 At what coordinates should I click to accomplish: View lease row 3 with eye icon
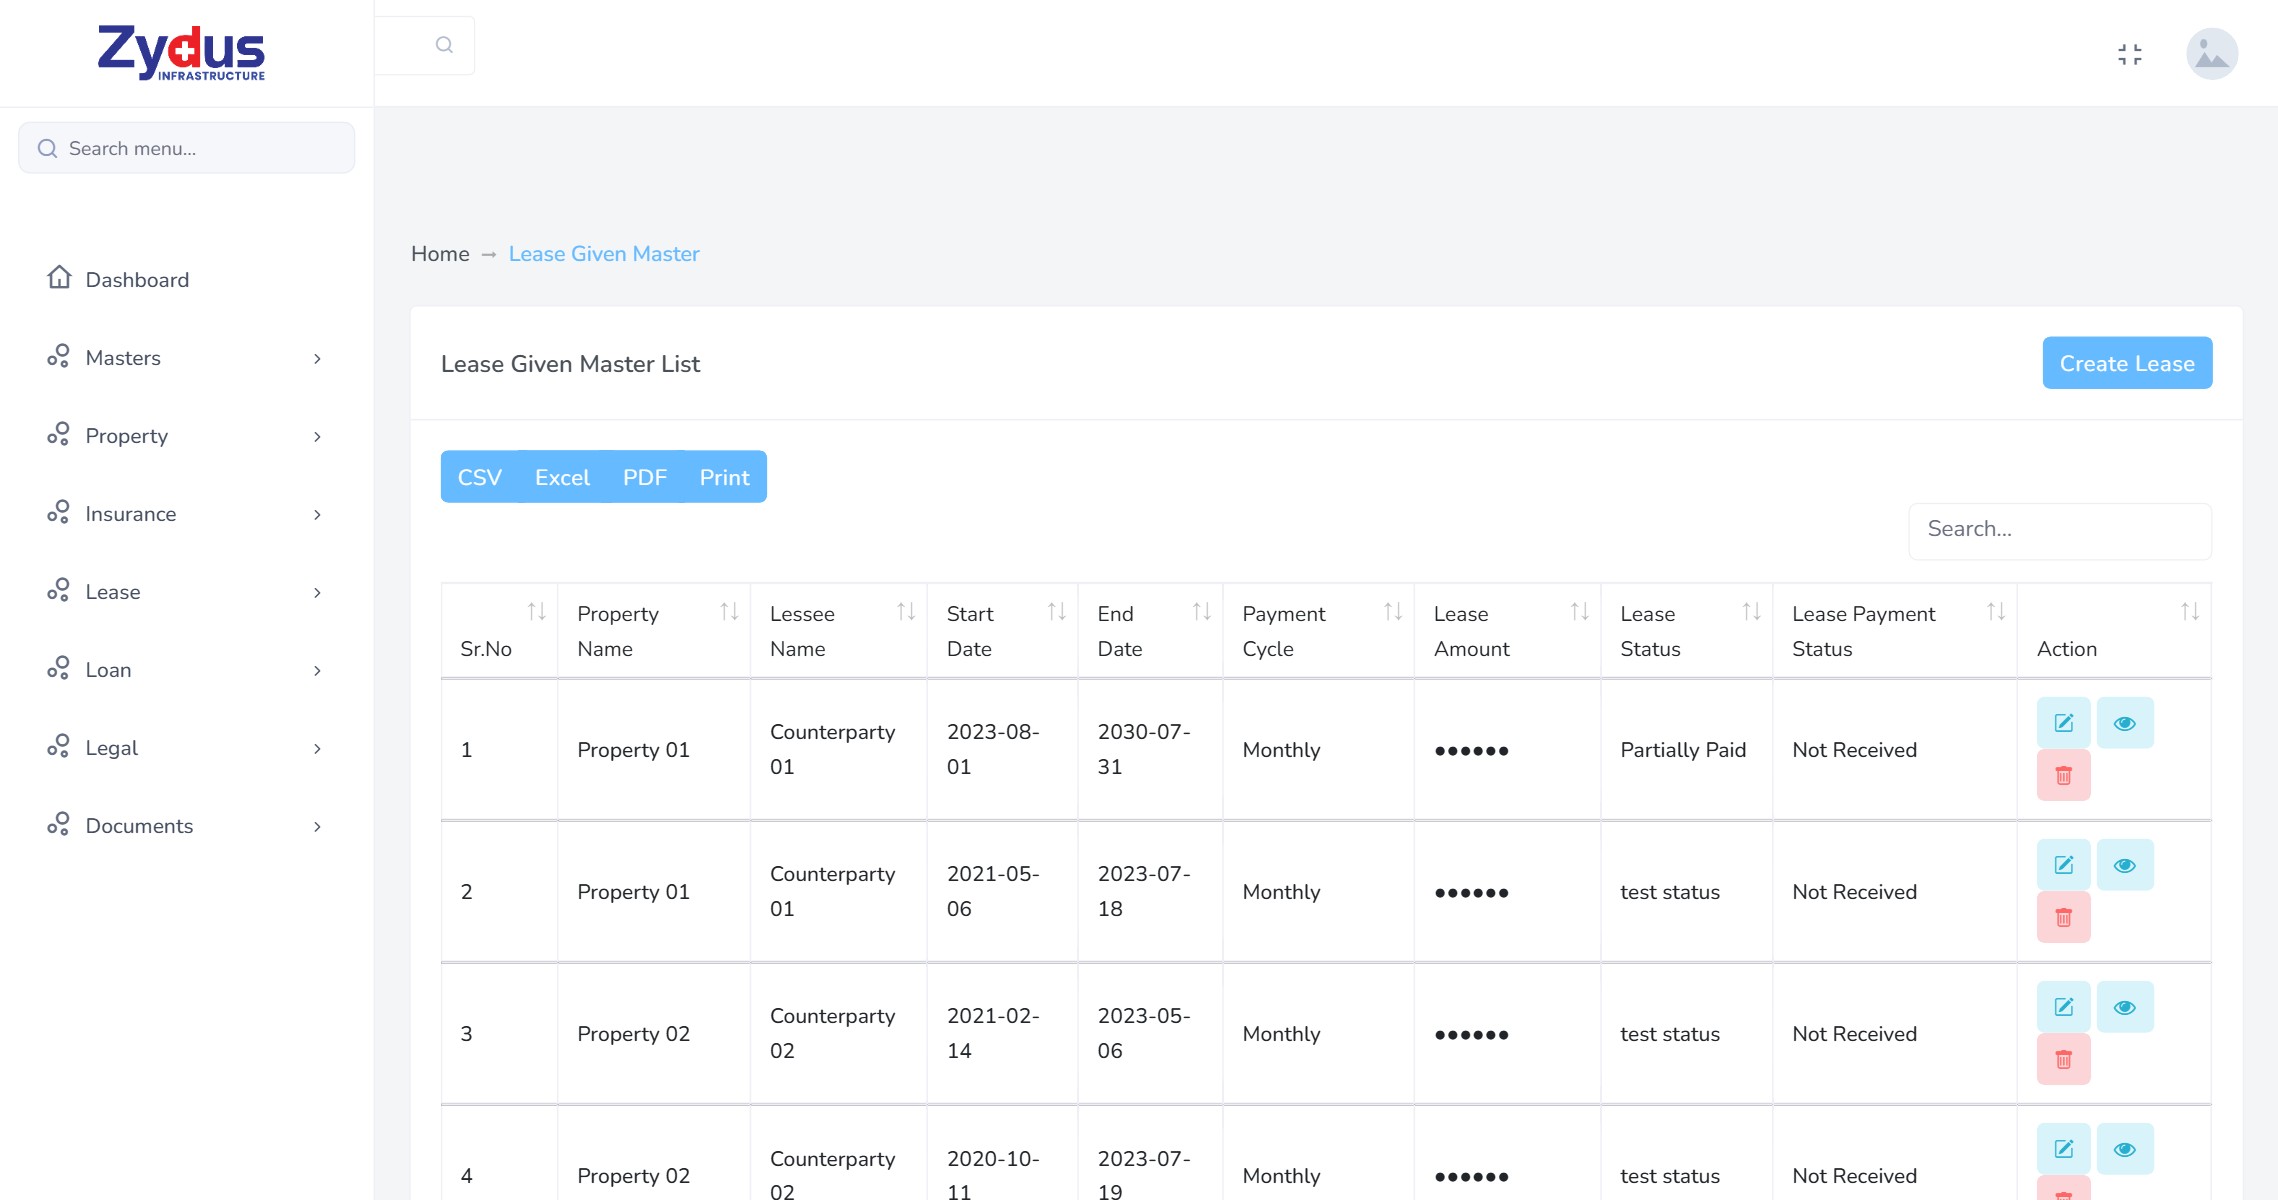[2125, 1007]
